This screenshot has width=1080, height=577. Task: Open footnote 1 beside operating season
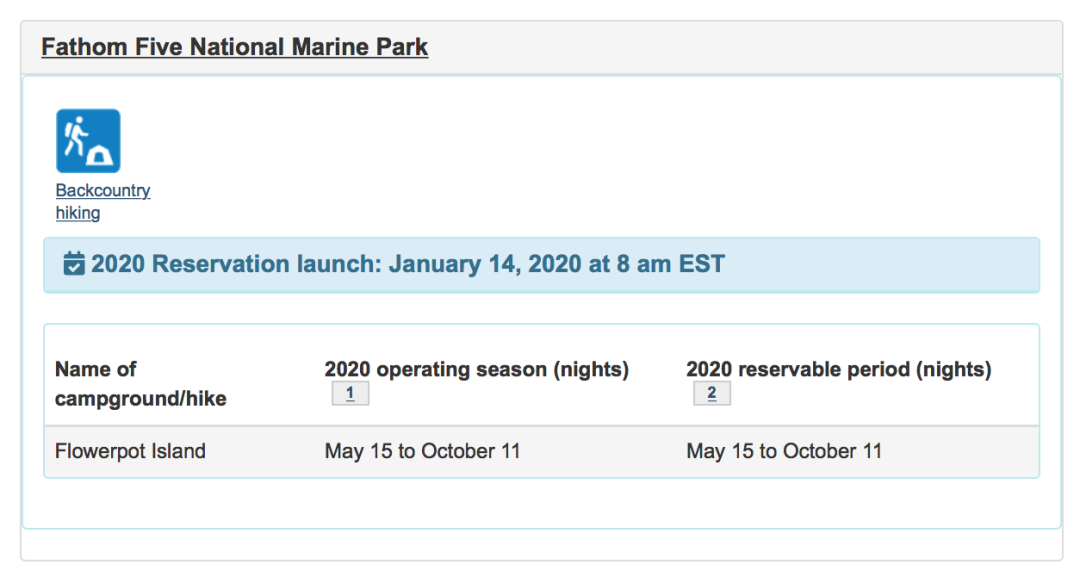pyautogui.click(x=350, y=394)
